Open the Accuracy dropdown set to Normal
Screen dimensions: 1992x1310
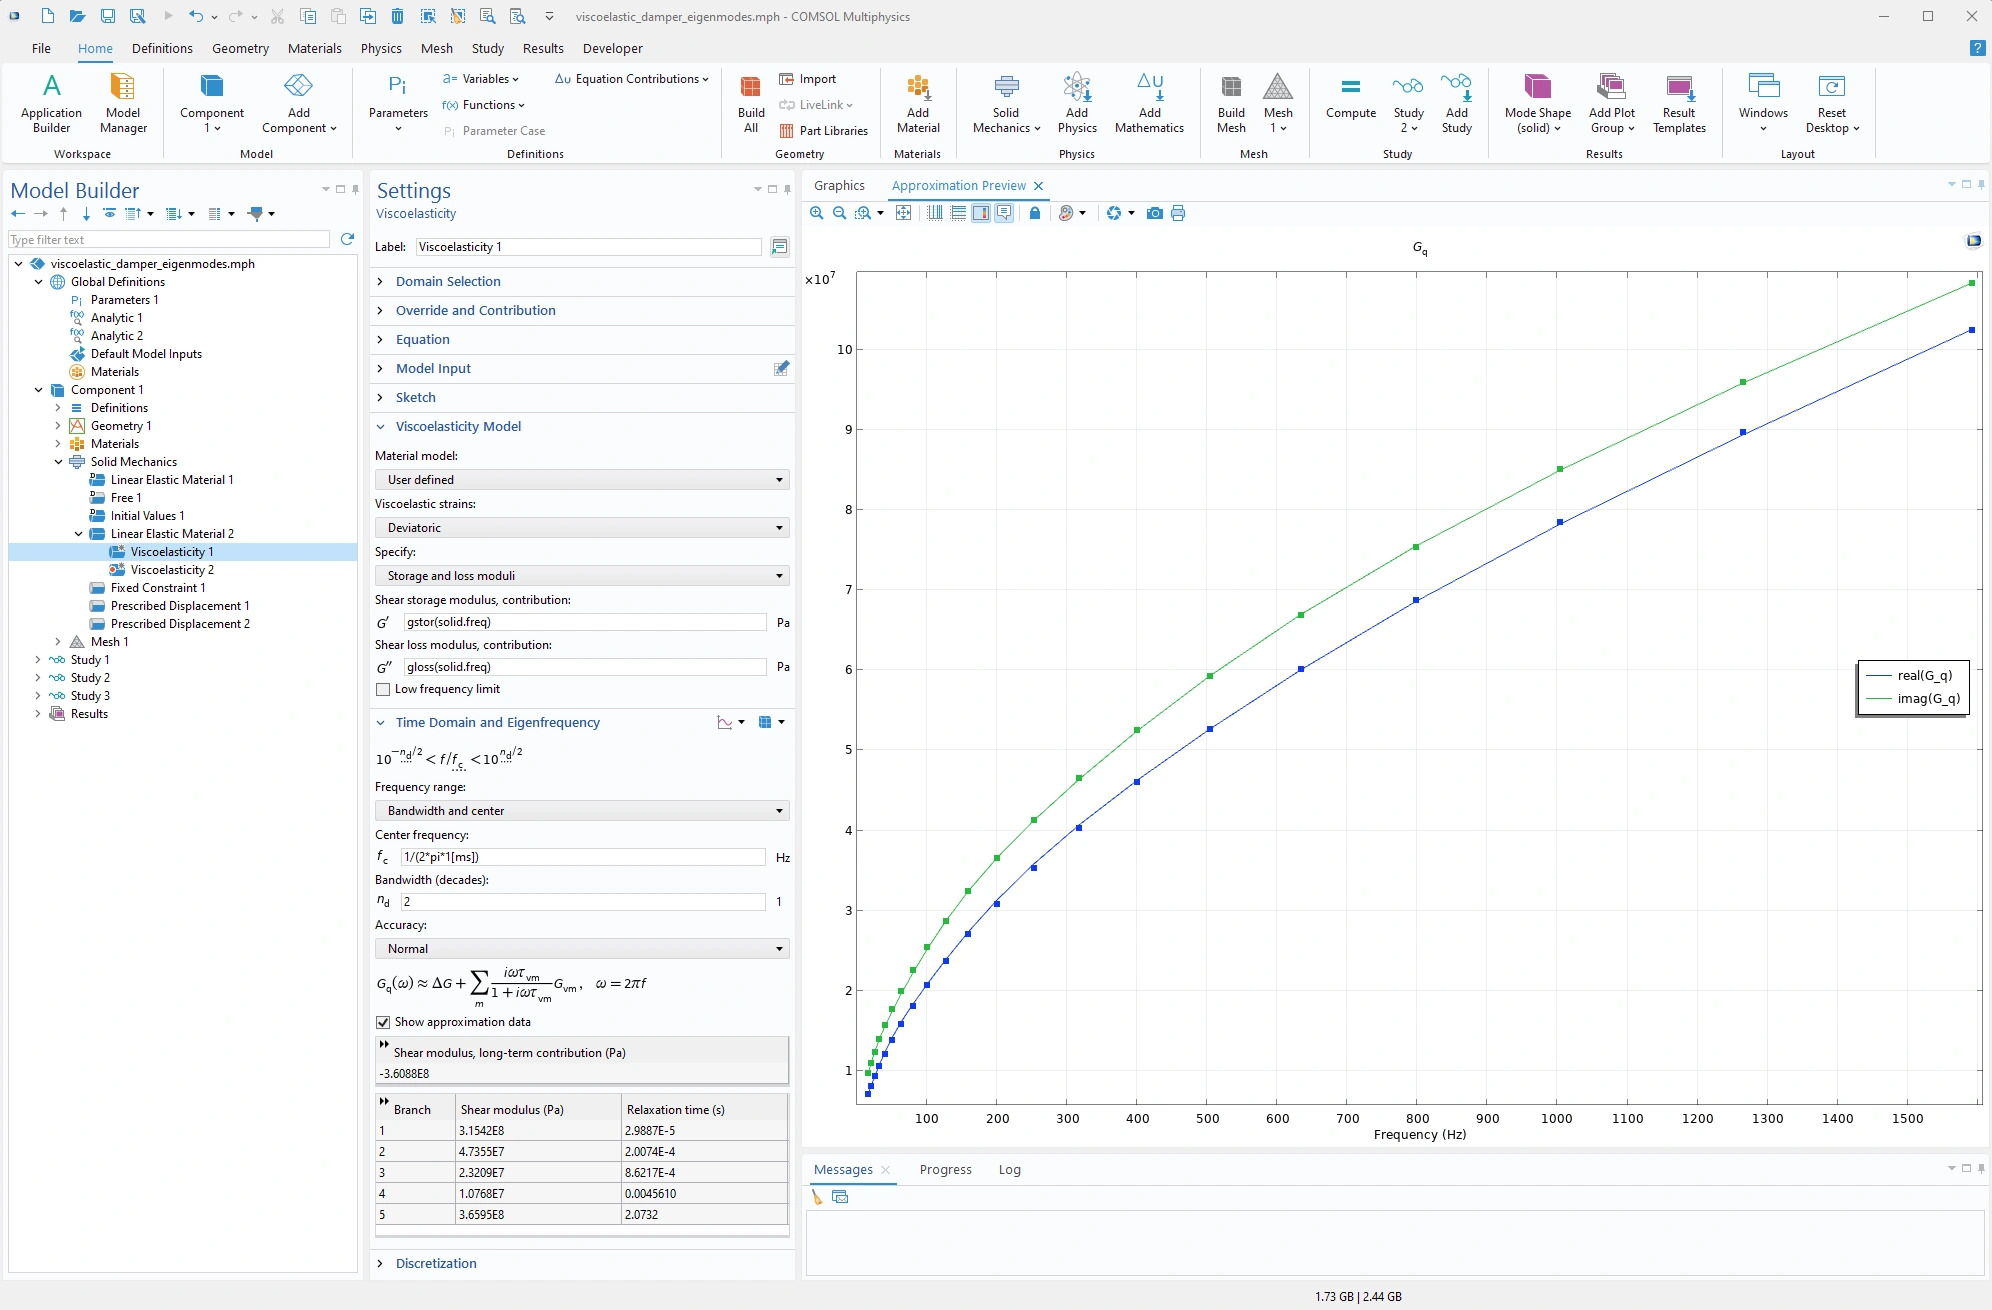click(581, 949)
